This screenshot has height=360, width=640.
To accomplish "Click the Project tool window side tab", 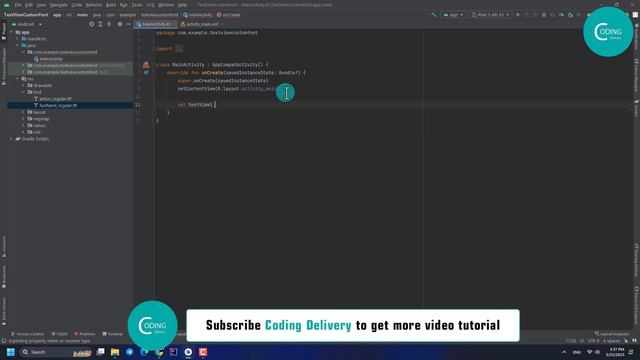I will pyautogui.click(x=4, y=32).
